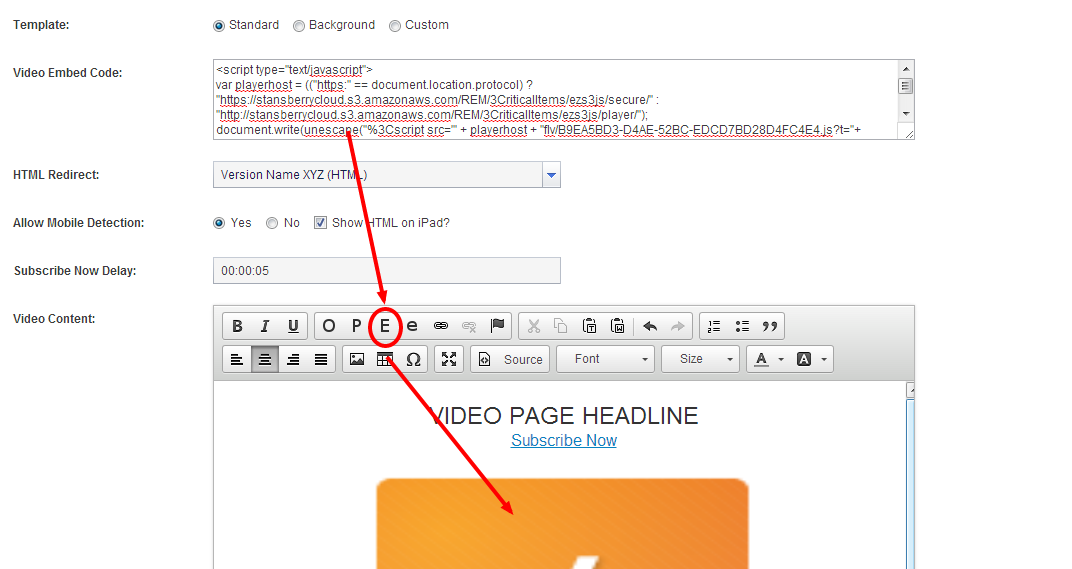
Task: Click the Subscribe Now Delay field
Action: (x=387, y=271)
